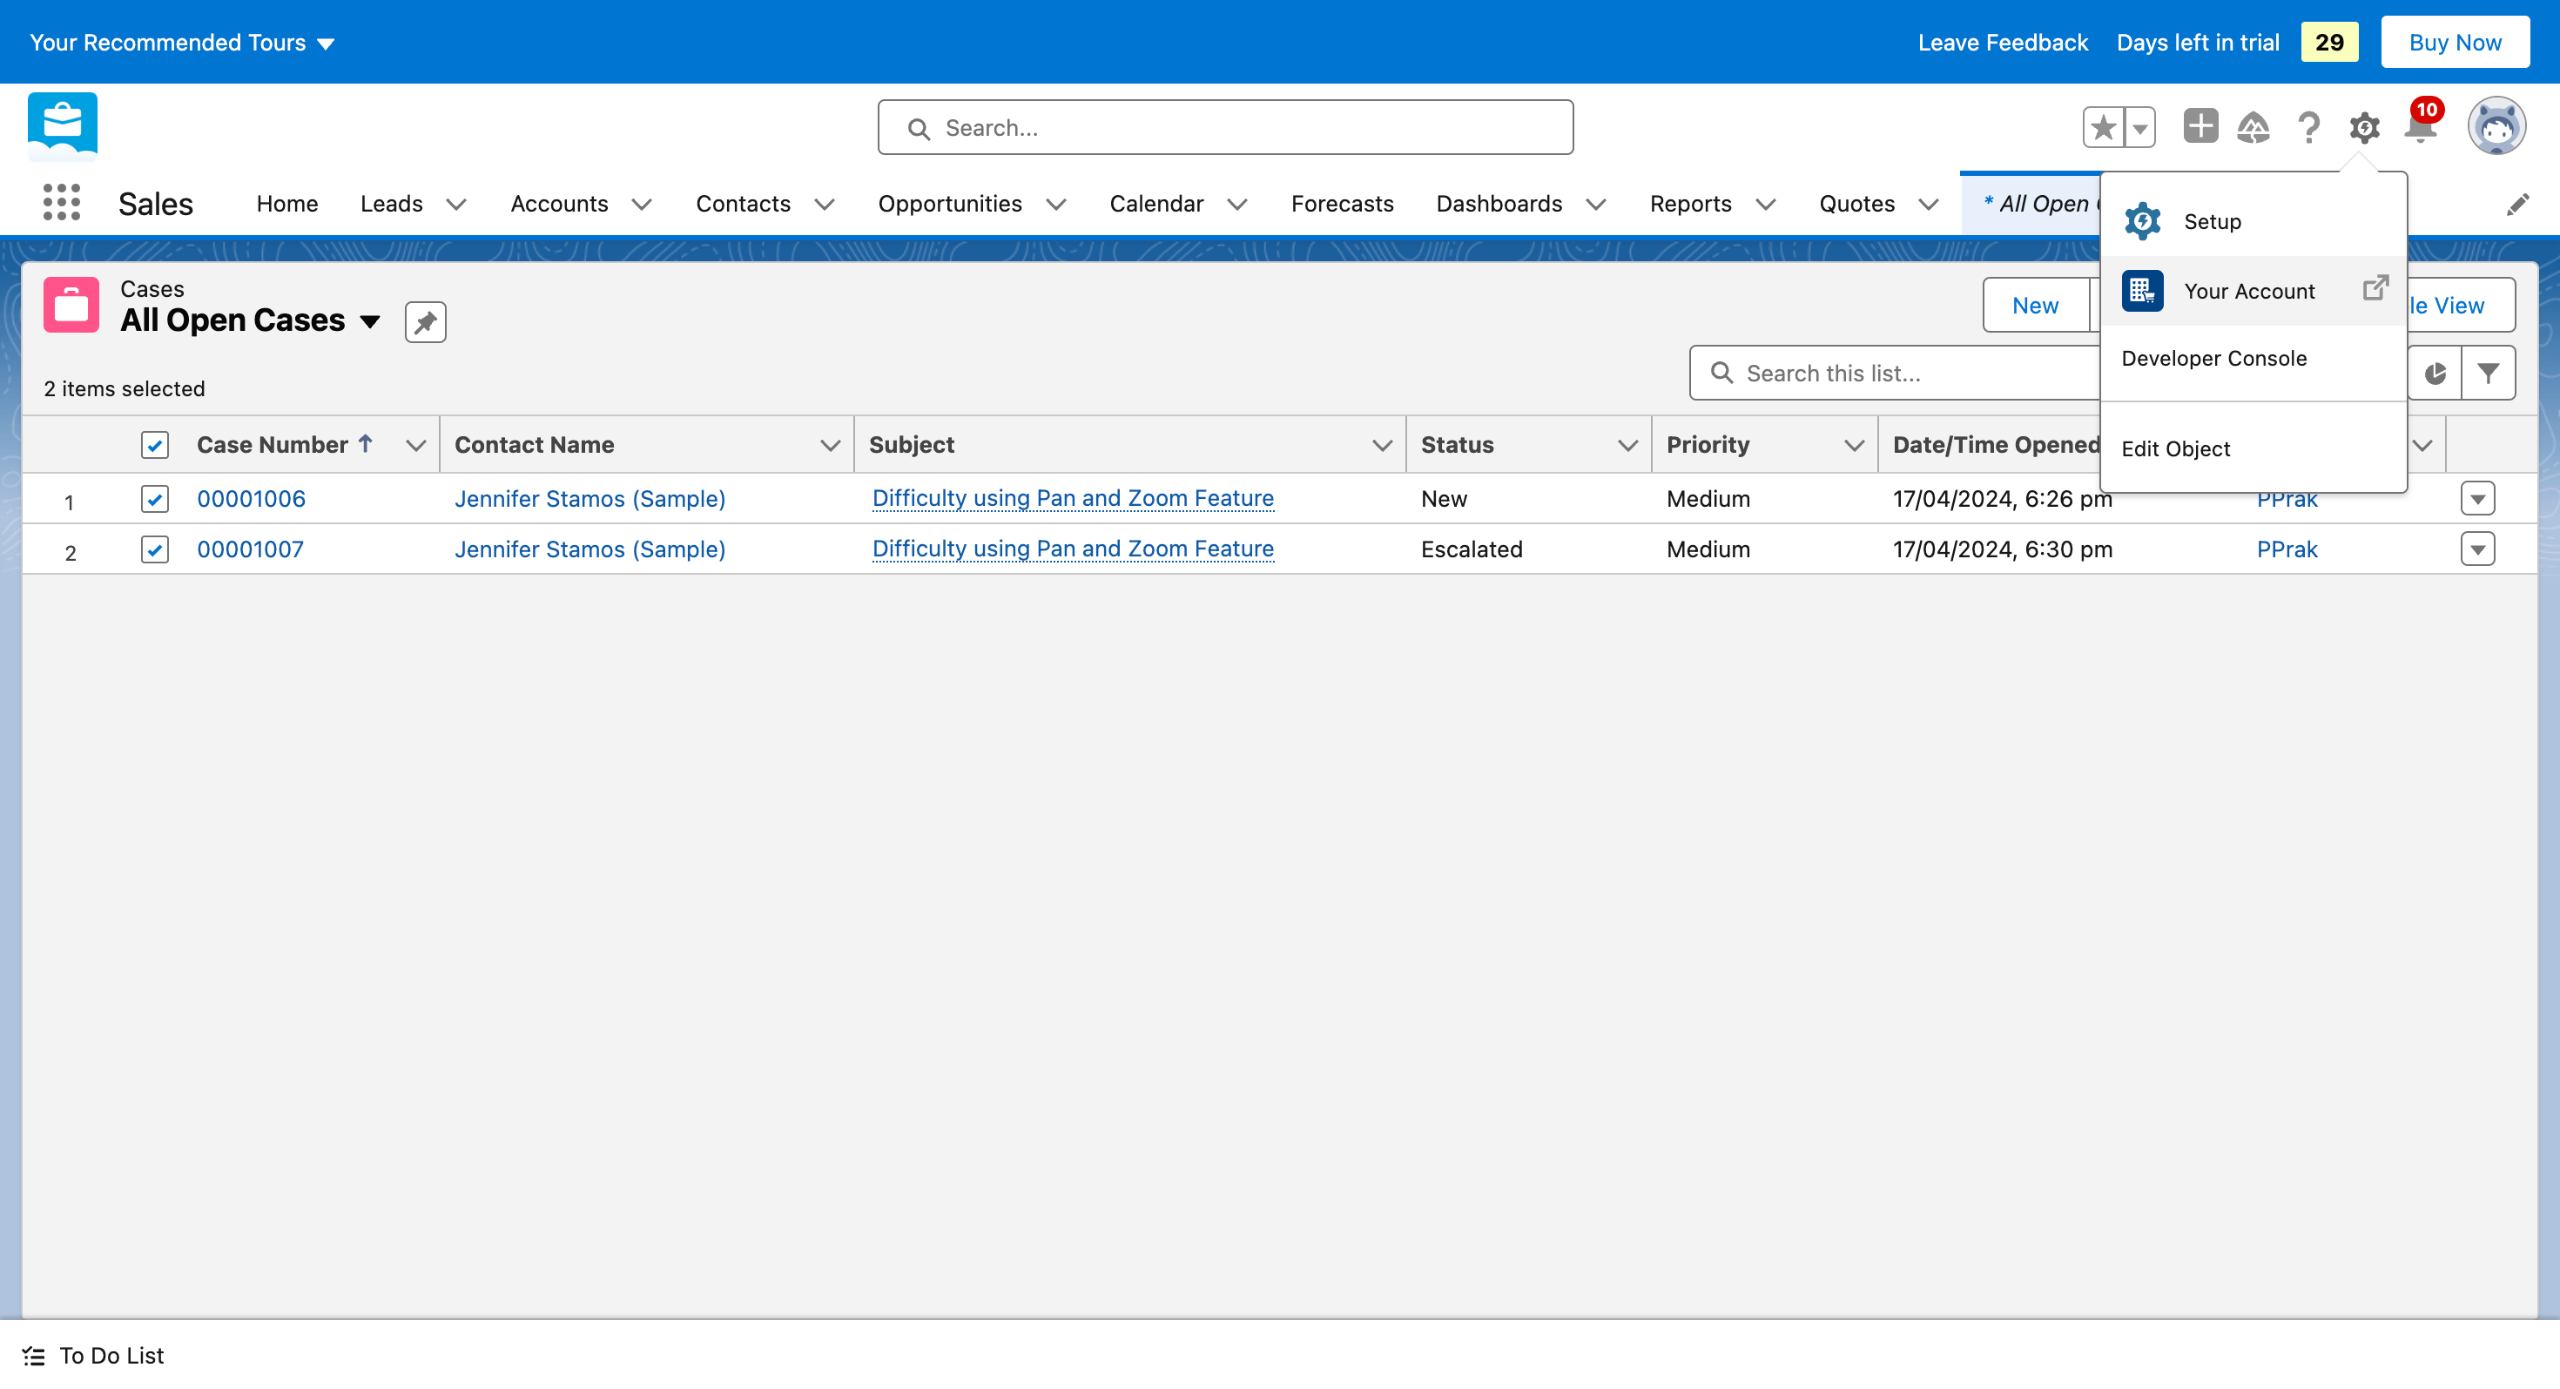The height and width of the screenshot is (1389, 2560).
Task: Choose Edit Object menu item
Action: pyautogui.click(x=2252, y=449)
